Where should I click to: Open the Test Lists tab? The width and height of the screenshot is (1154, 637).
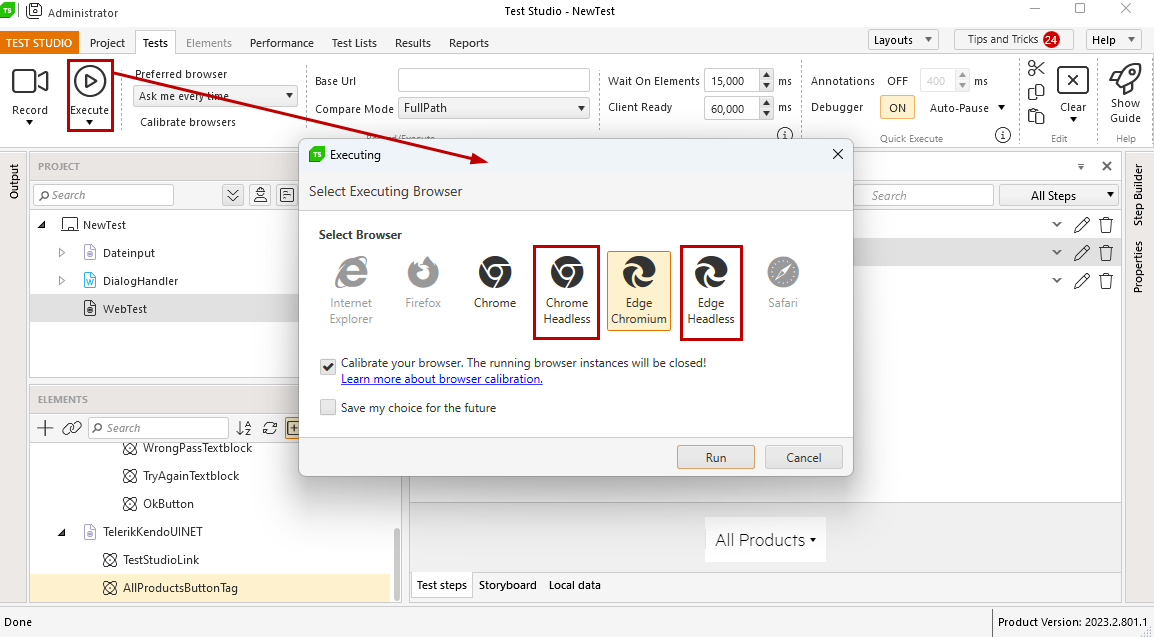354,43
